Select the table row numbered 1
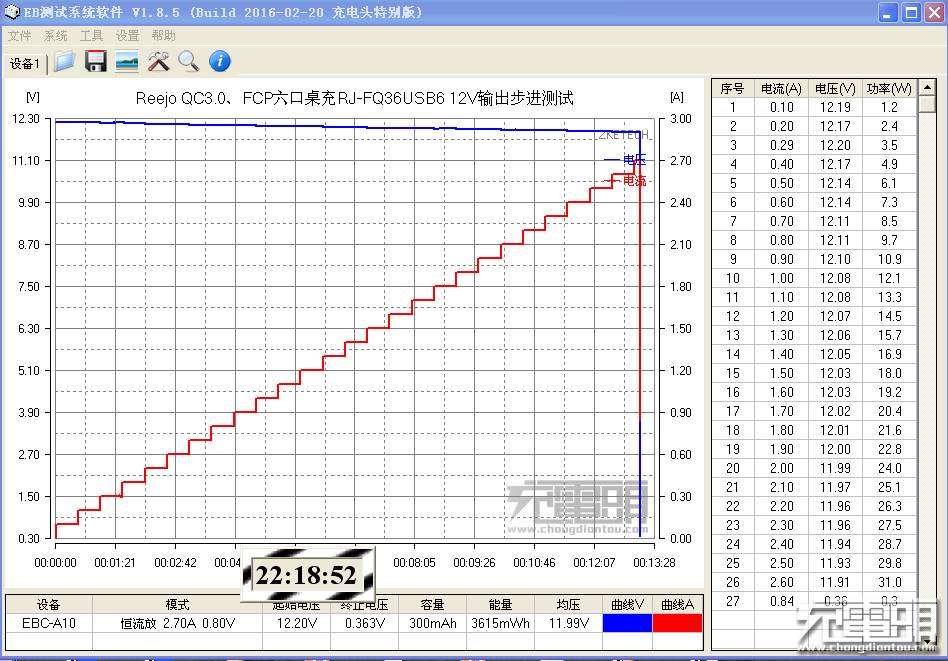Viewport: 948px width, 661px height. pyautogui.click(x=814, y=107)
